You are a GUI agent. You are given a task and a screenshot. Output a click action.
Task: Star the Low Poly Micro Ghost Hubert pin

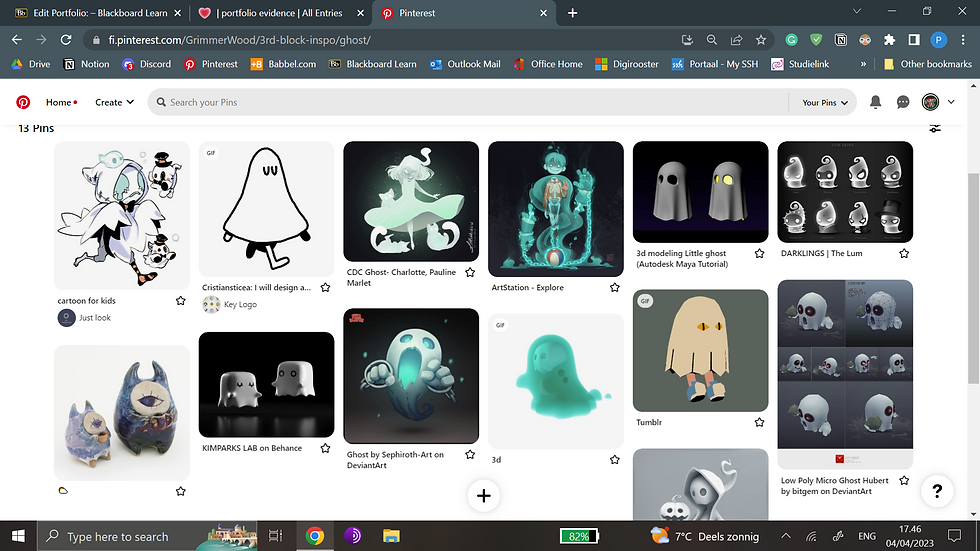click(904, 480)
